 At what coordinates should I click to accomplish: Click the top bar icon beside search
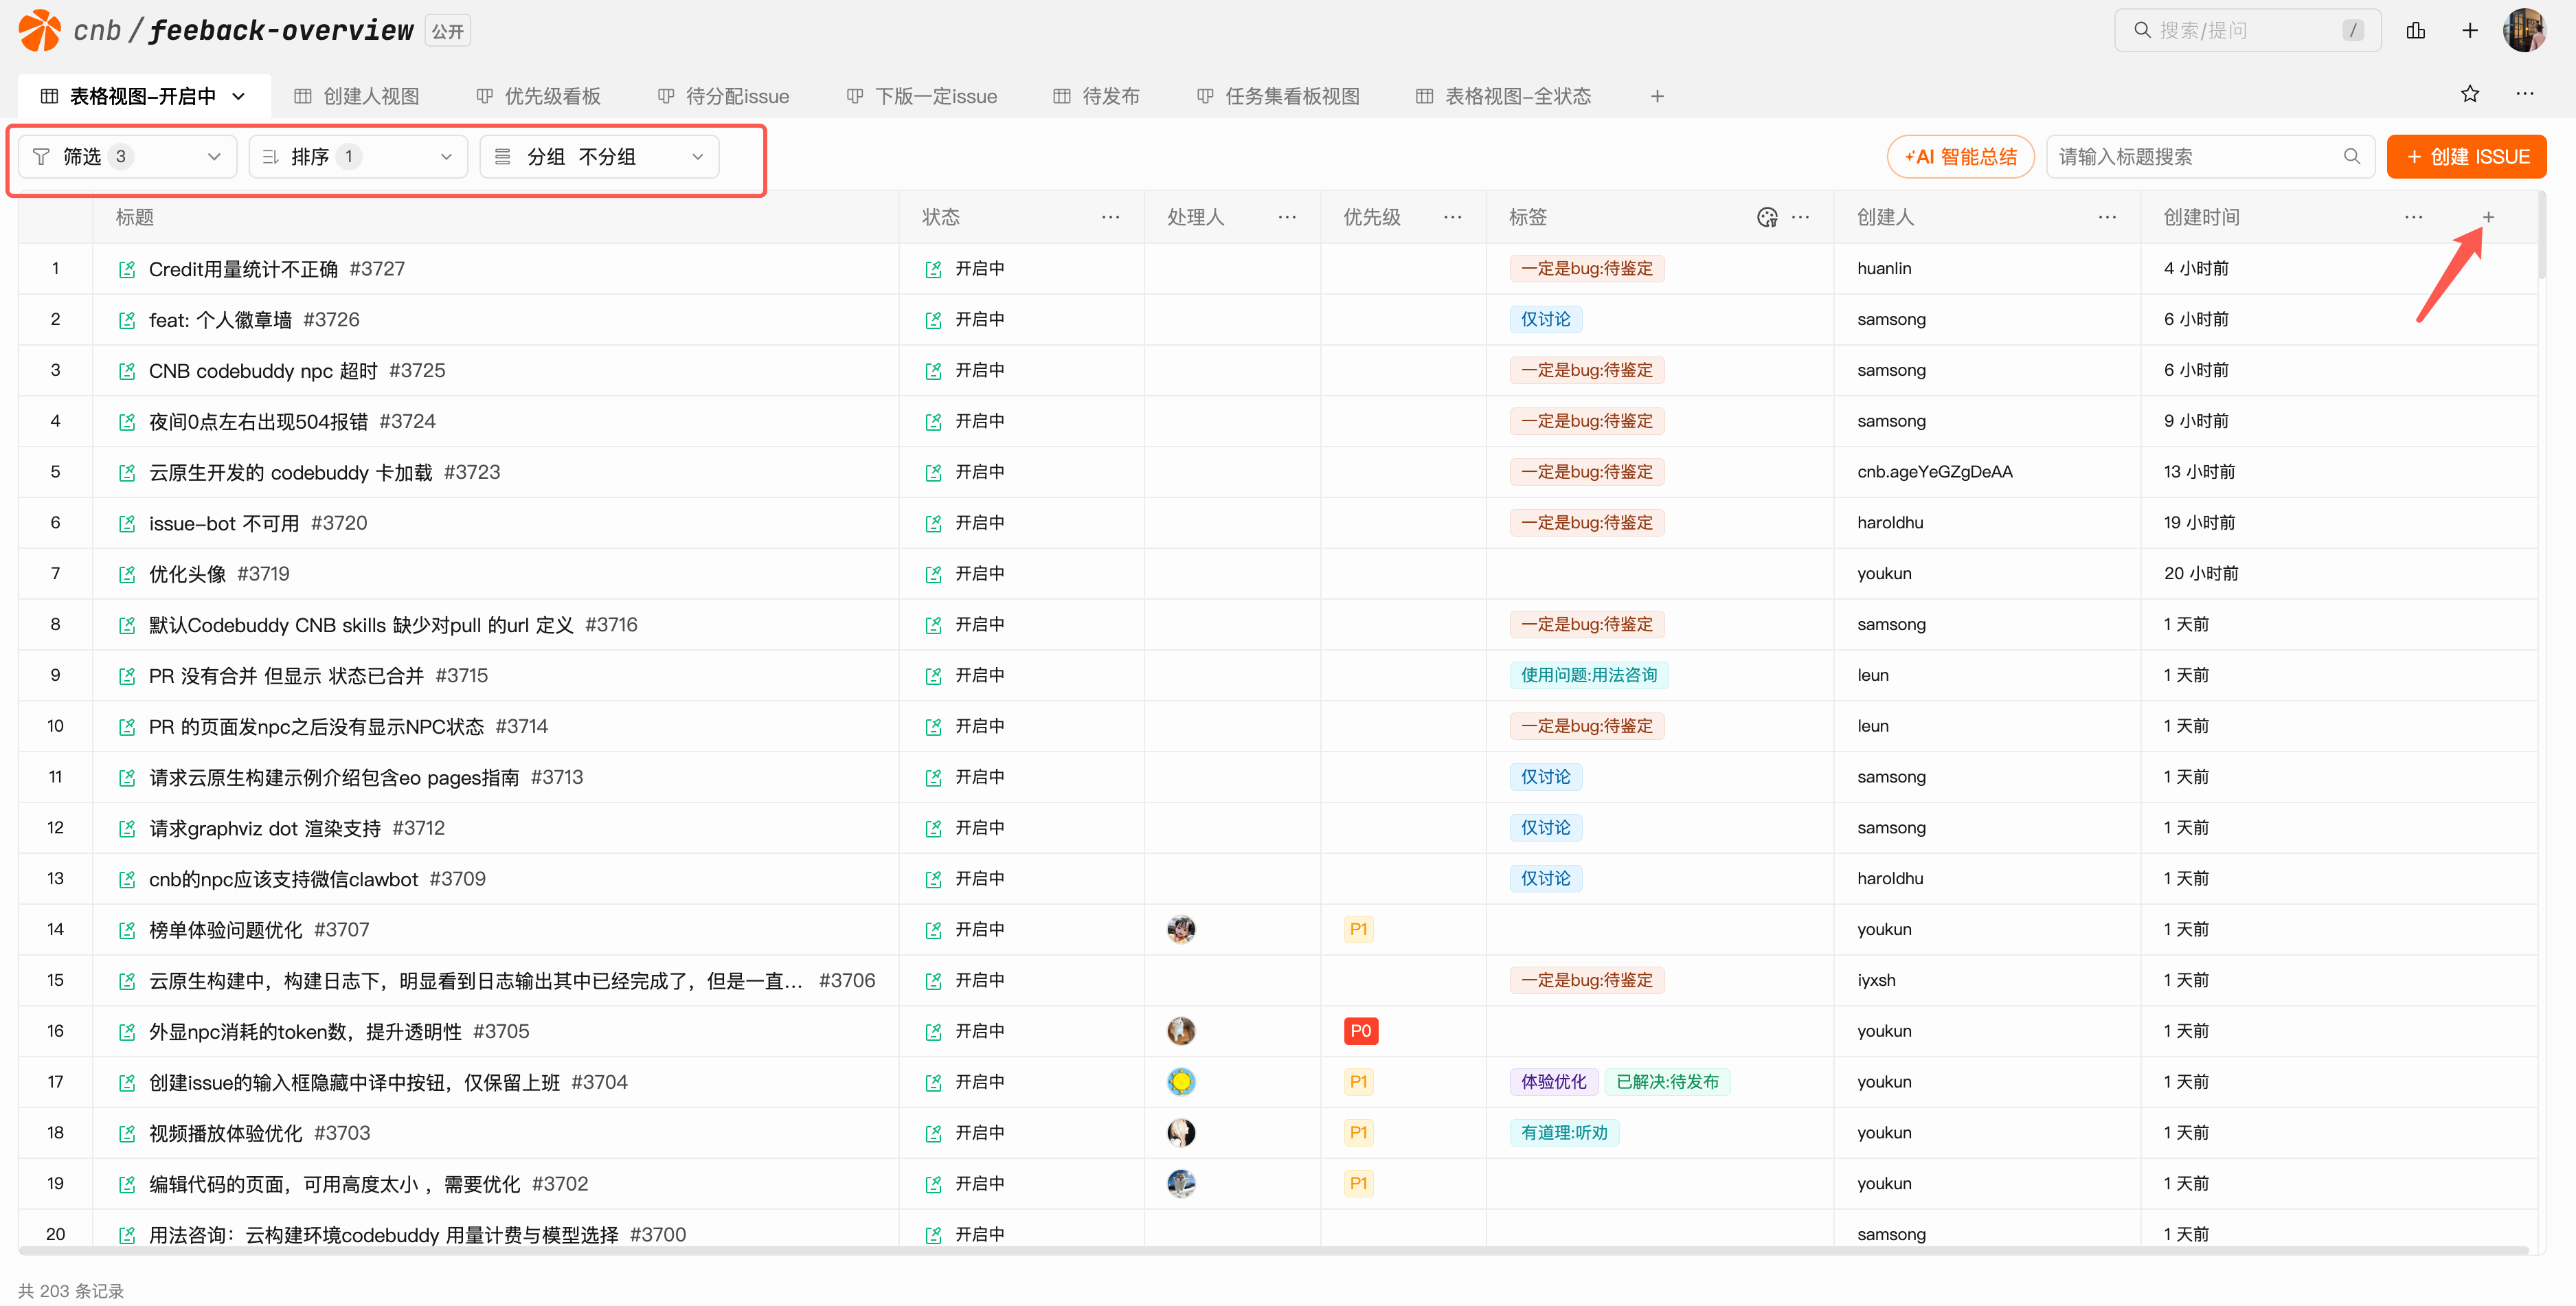2416,30
